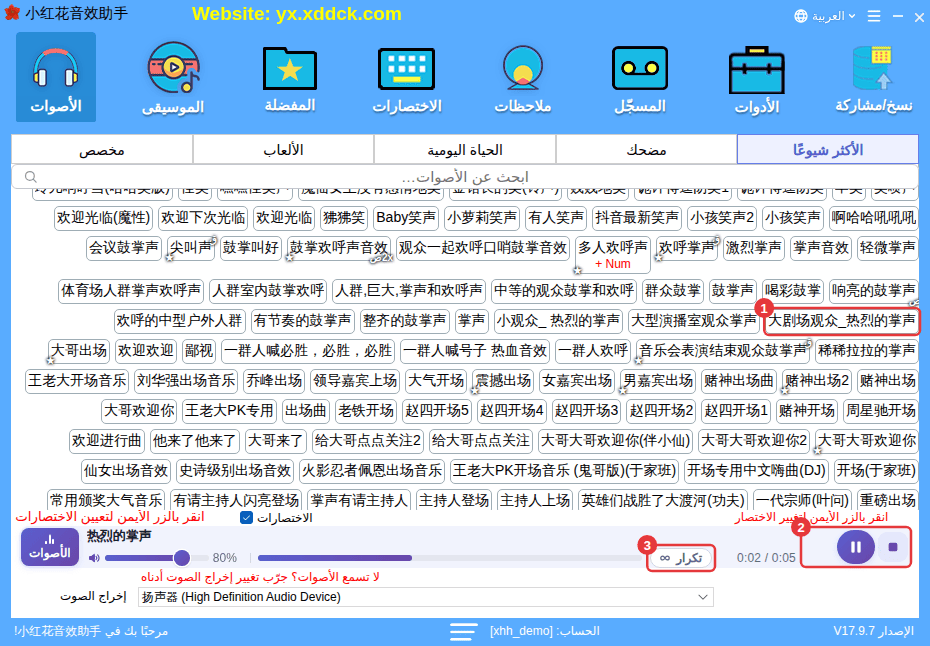Play the 啊哈哈吼吼吼 sound
The width and height of the screenshot is (930, 646).
tap(874, 218)
